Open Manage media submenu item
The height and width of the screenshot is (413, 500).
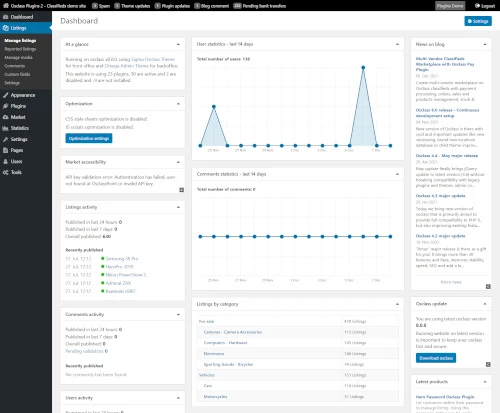[x=19, y=57]
